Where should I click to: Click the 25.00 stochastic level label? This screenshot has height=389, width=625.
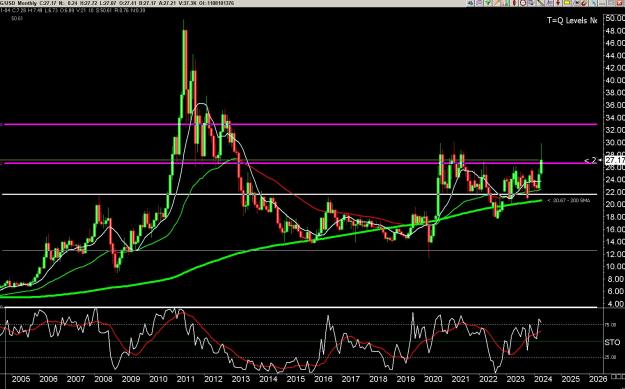(x=610, y=357)
